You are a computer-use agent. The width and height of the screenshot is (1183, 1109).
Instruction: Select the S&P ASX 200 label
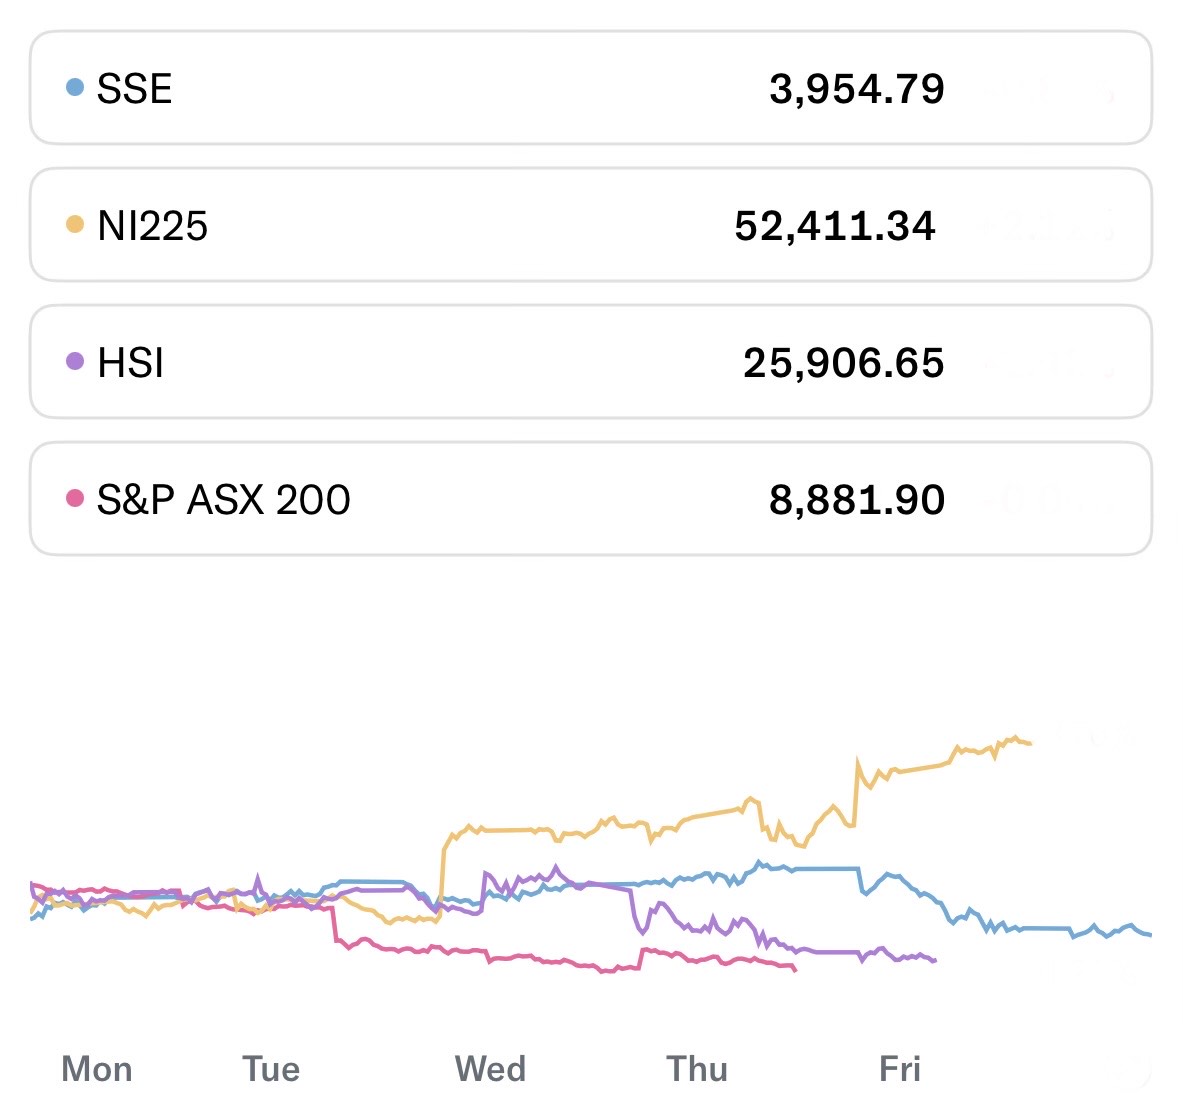coord(223,499)
